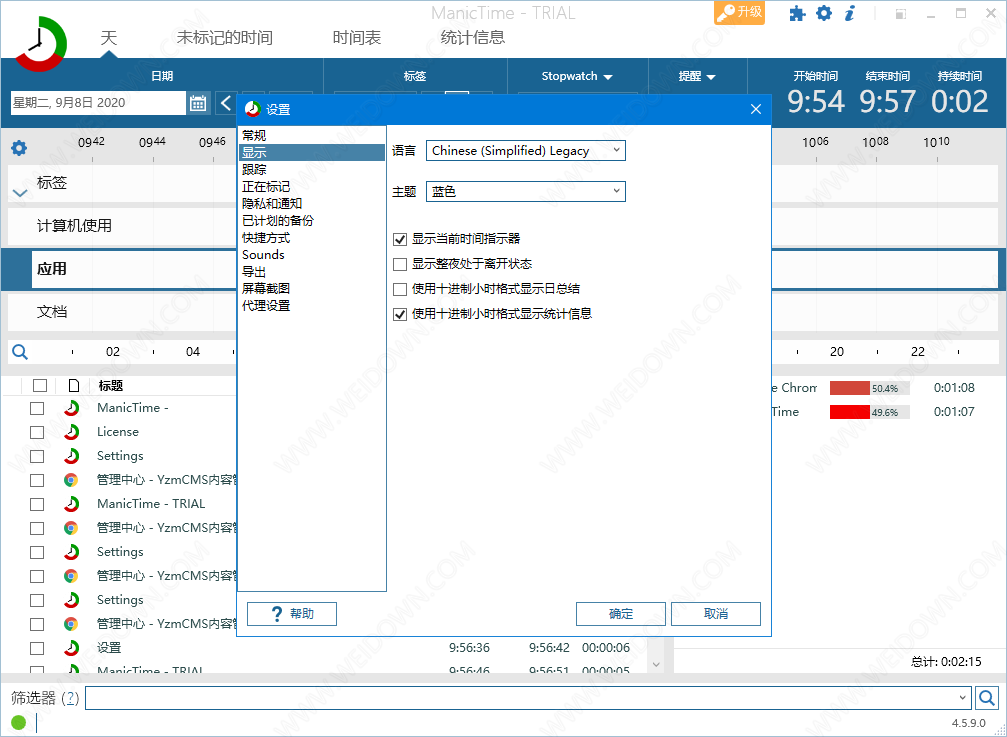
Task: Click the timeline gear settings icon
Action: pos(19,149)
